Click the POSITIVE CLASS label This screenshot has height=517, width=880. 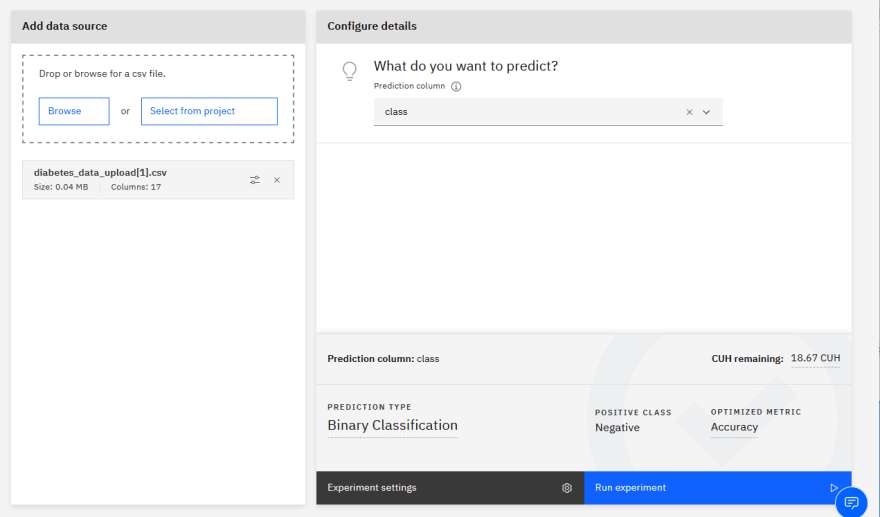633,413
